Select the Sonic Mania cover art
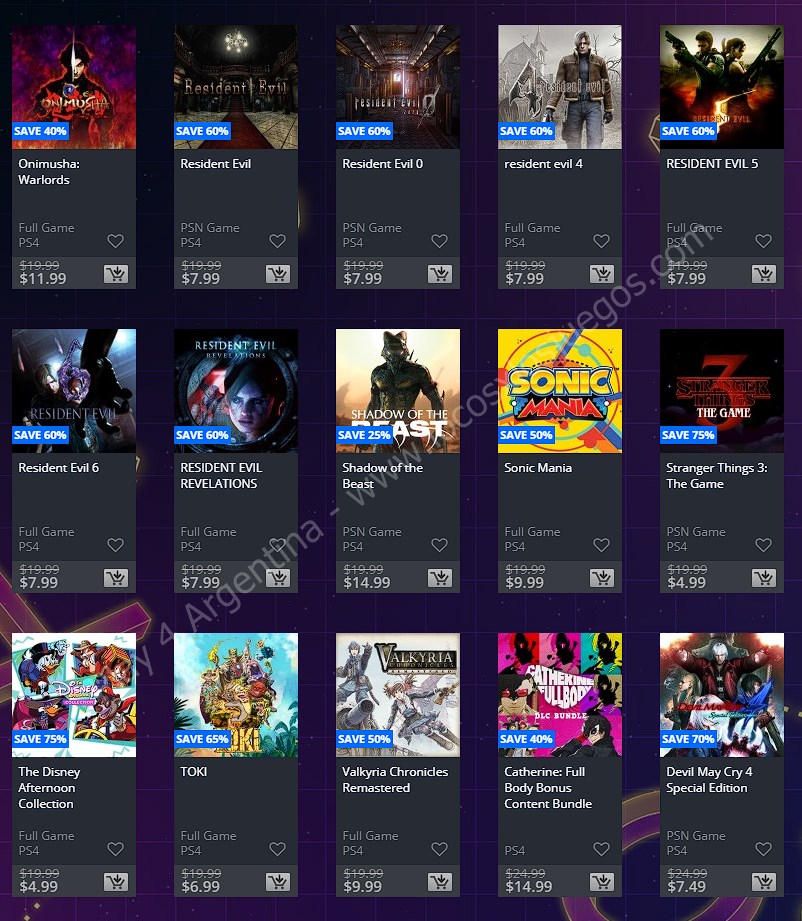This screenshot has height=921, width=802. [x=560, y=391]
